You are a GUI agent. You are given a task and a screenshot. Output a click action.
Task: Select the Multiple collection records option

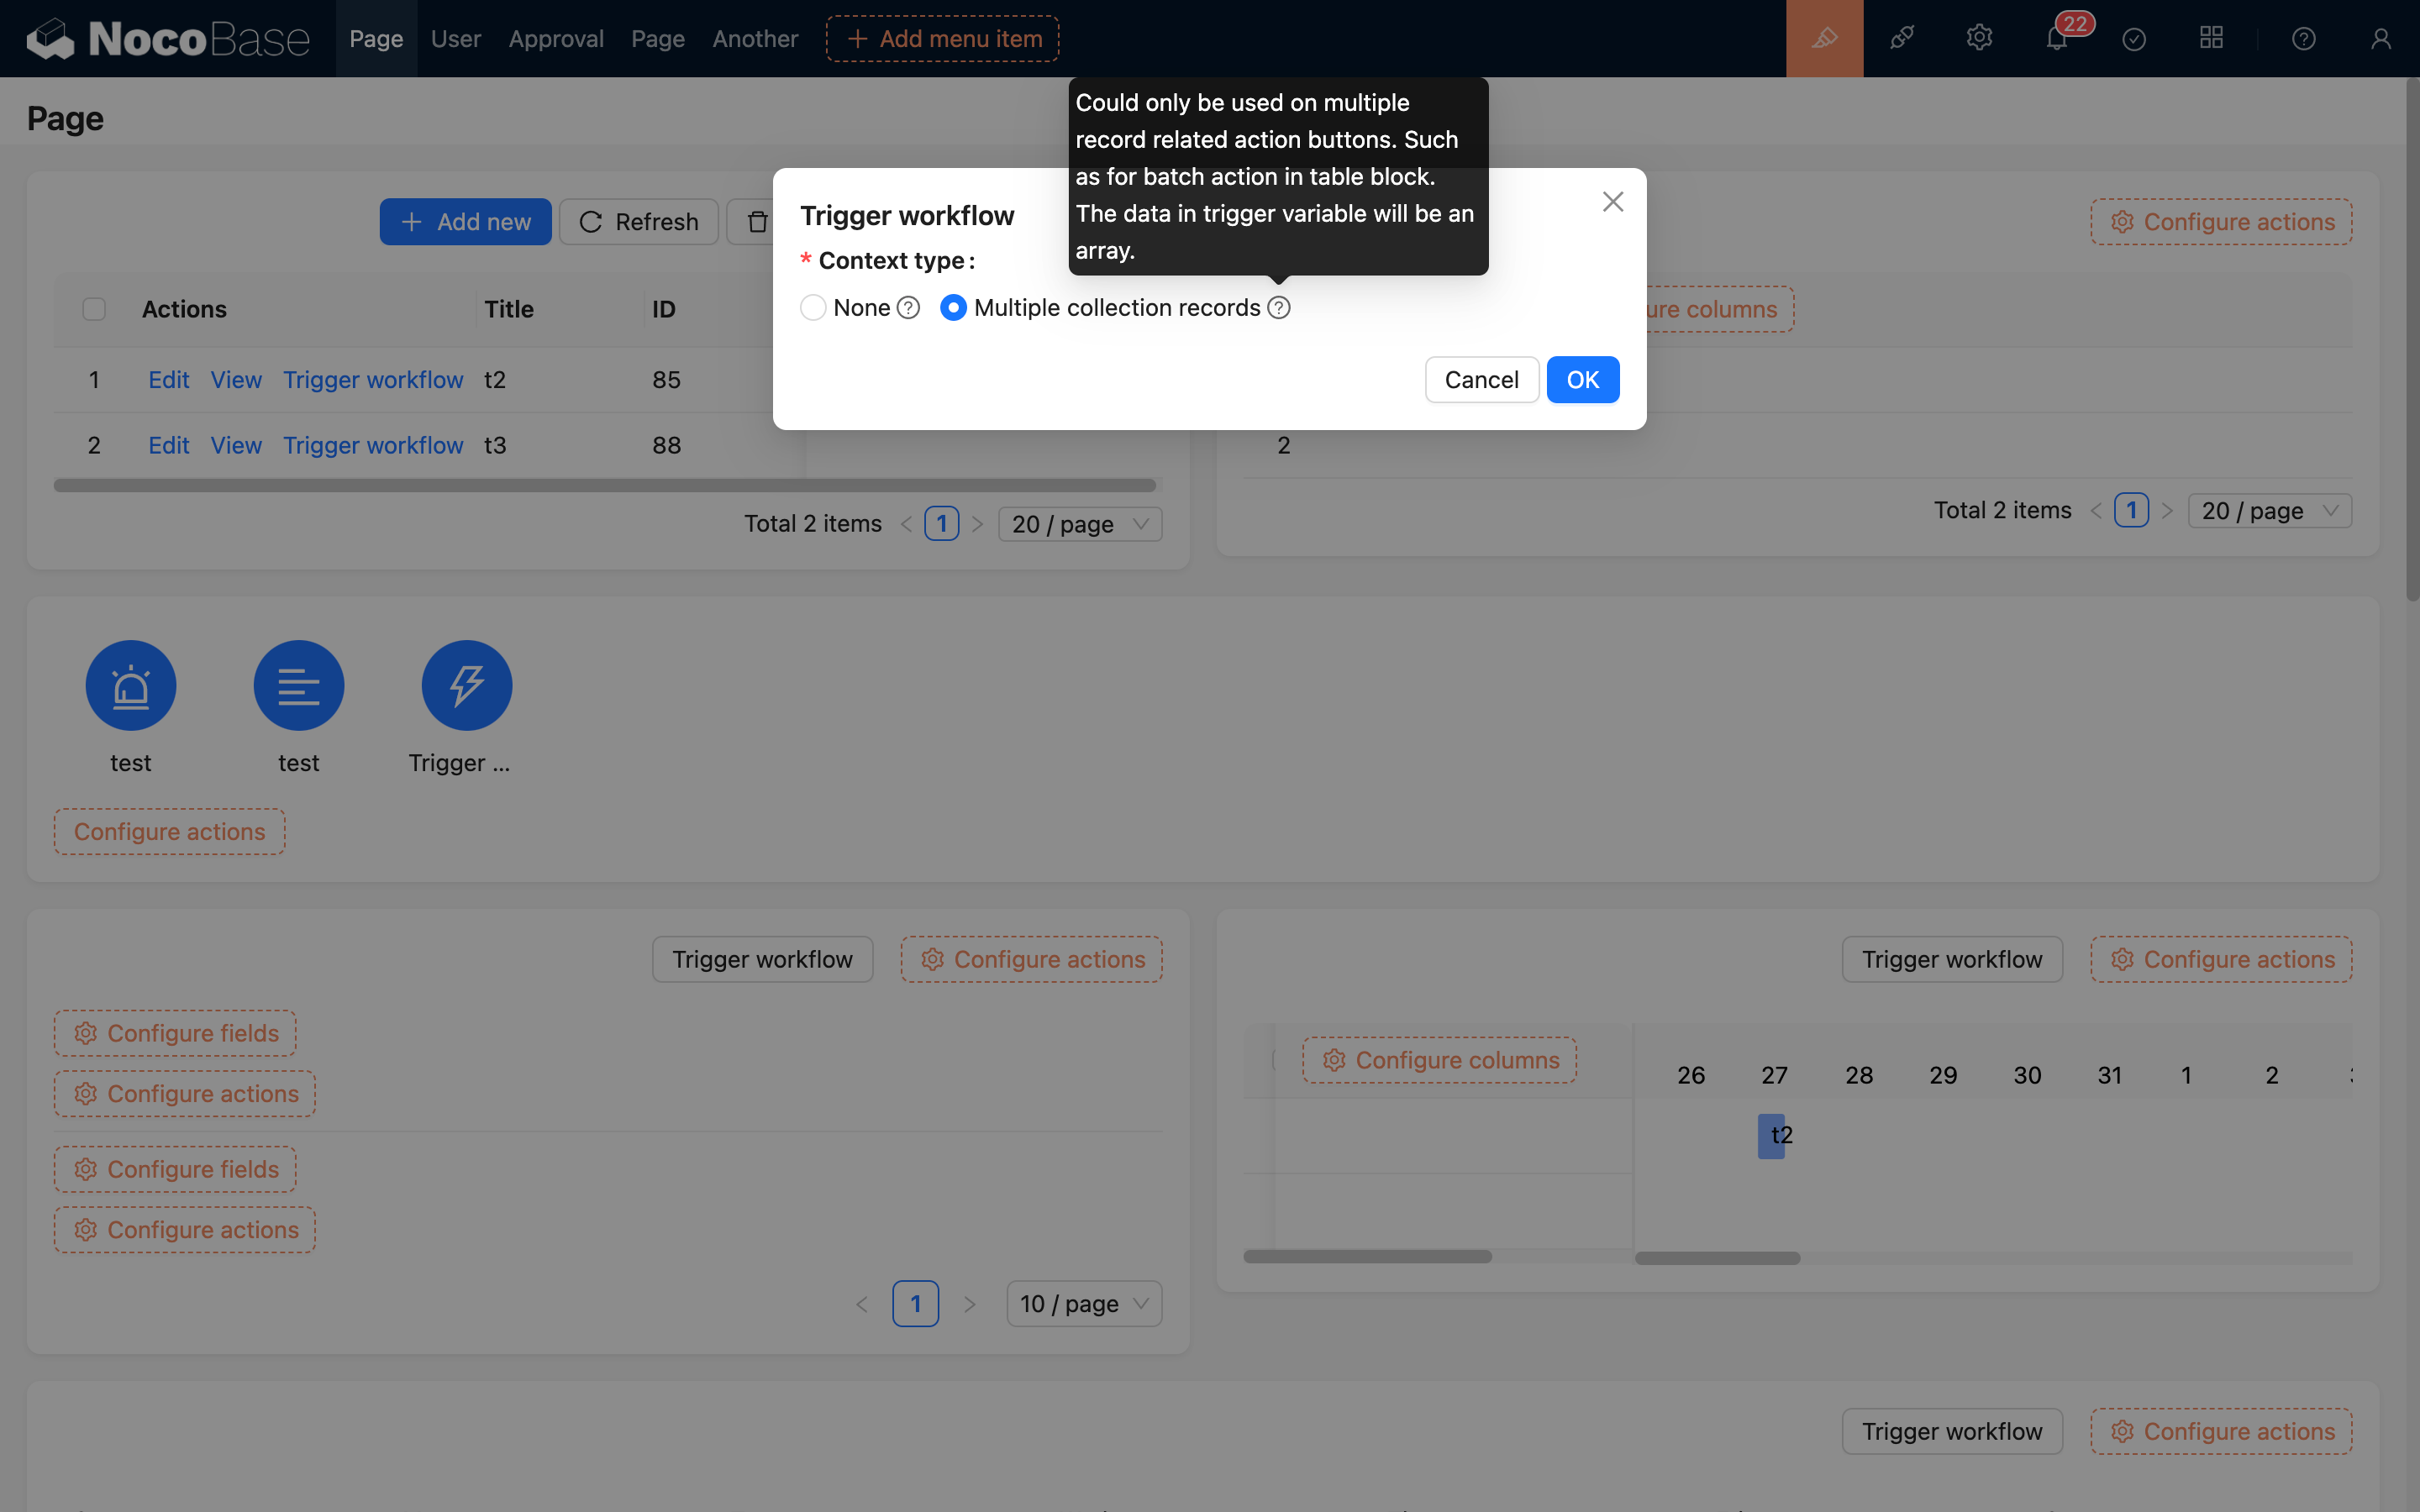[x=953, y=307]
